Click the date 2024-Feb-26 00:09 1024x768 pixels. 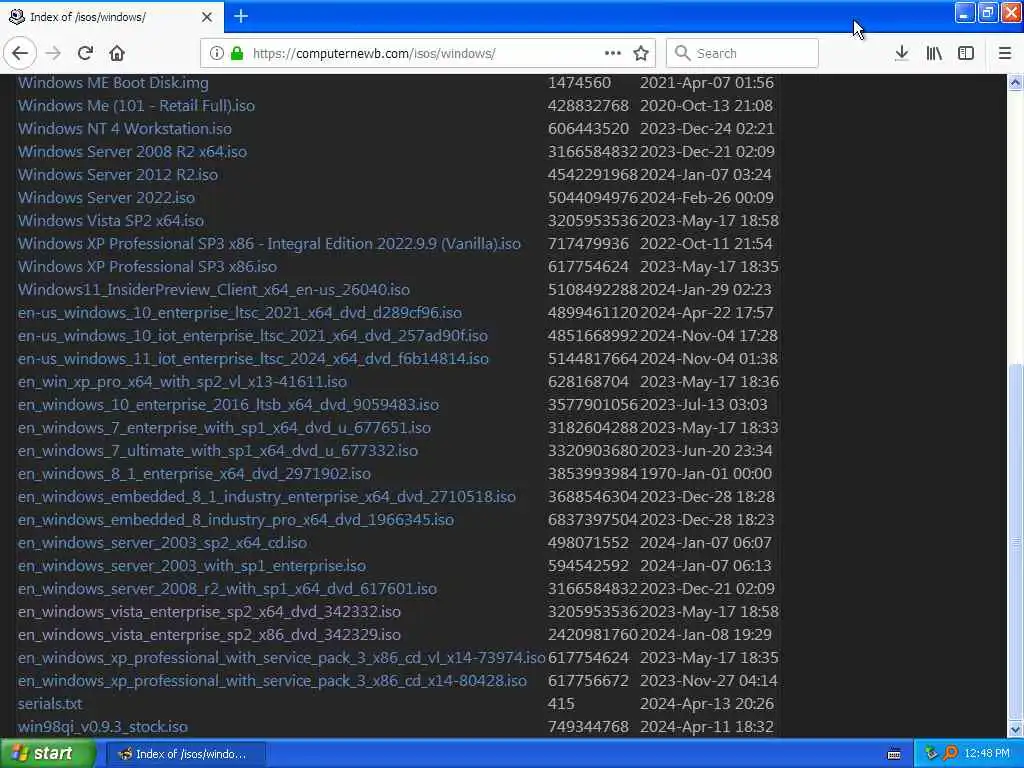[x=707, y=198]
